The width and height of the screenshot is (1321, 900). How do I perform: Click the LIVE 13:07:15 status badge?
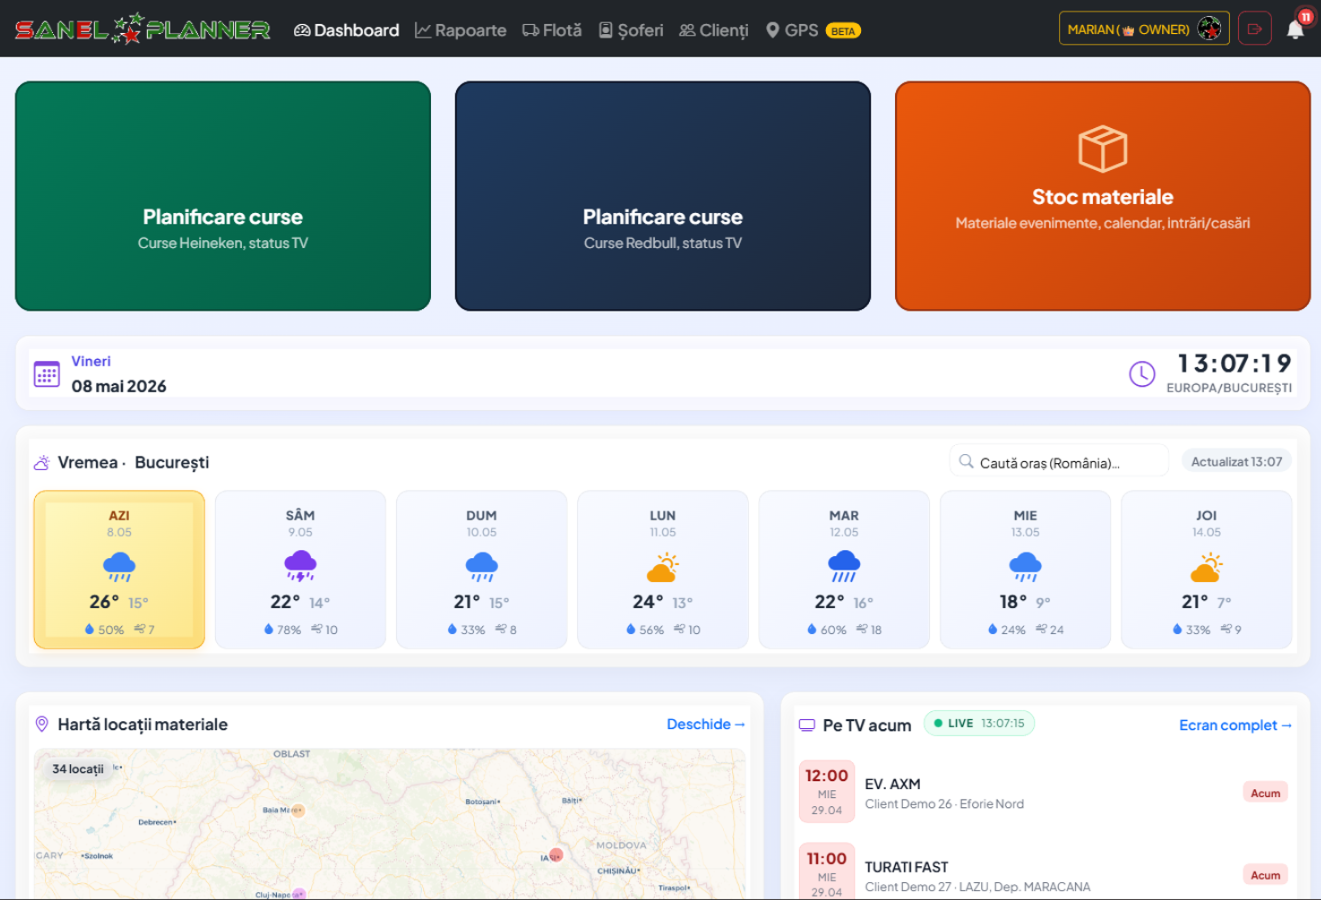coord(979,723)
